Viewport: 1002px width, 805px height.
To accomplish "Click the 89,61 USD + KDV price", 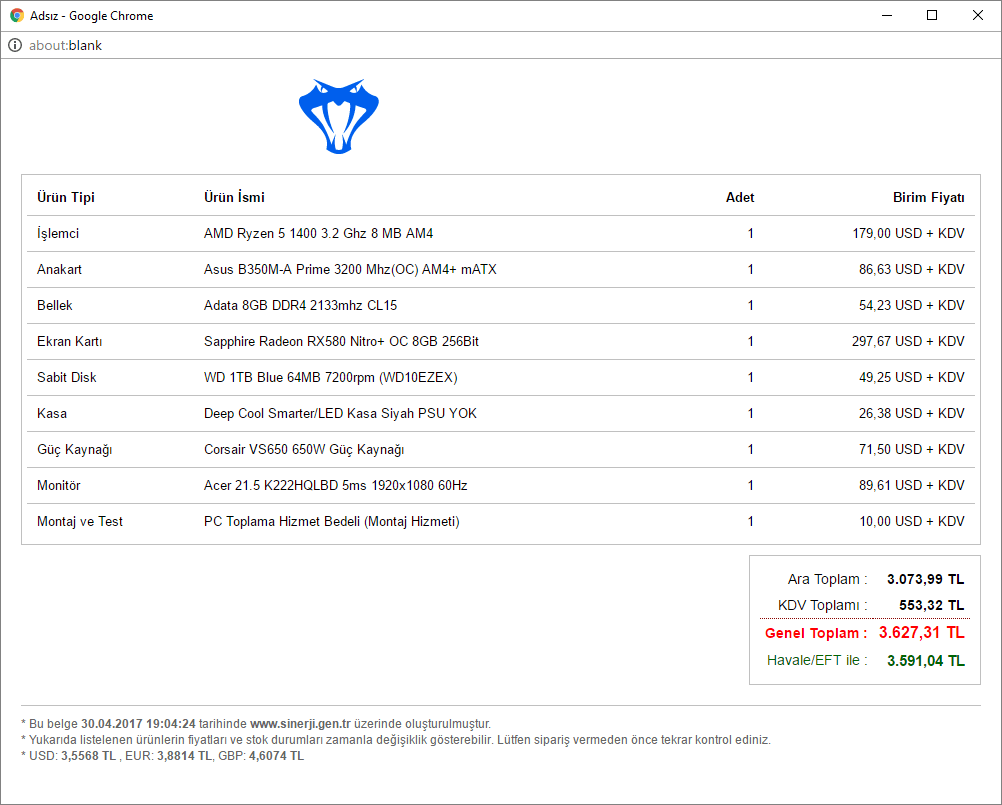I will point(912,486).
